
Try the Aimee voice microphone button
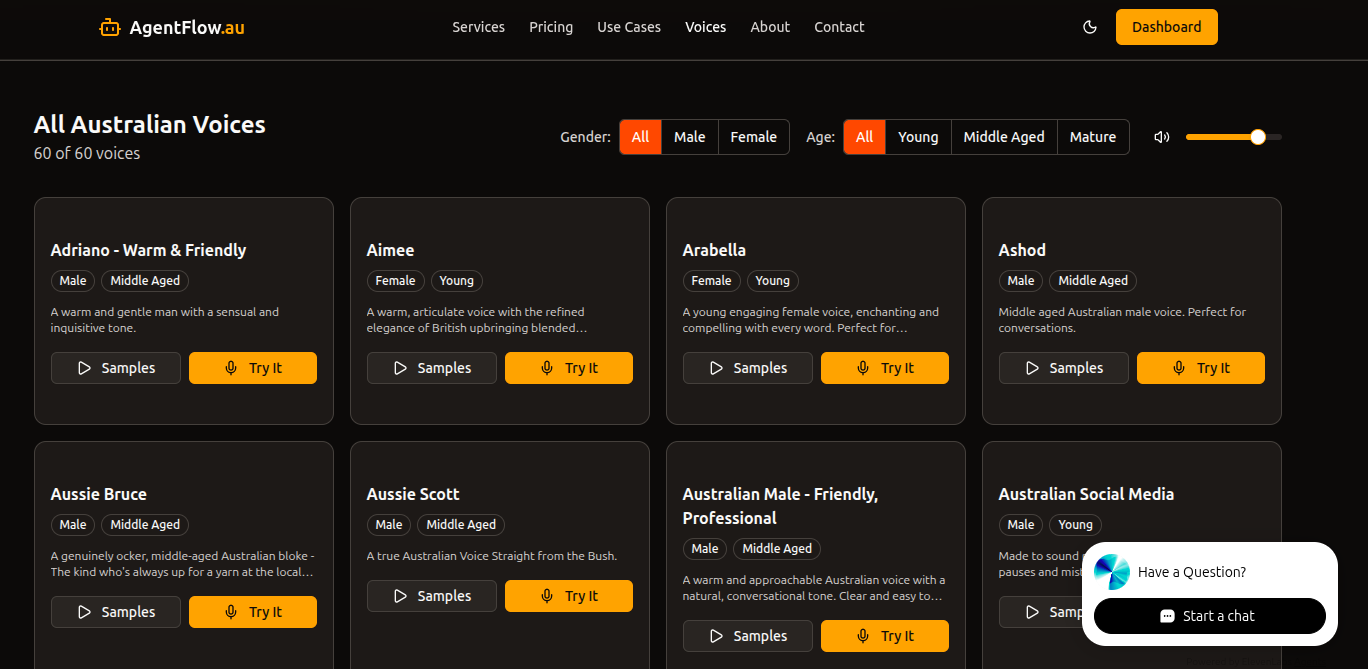click(x=568, y=368)
